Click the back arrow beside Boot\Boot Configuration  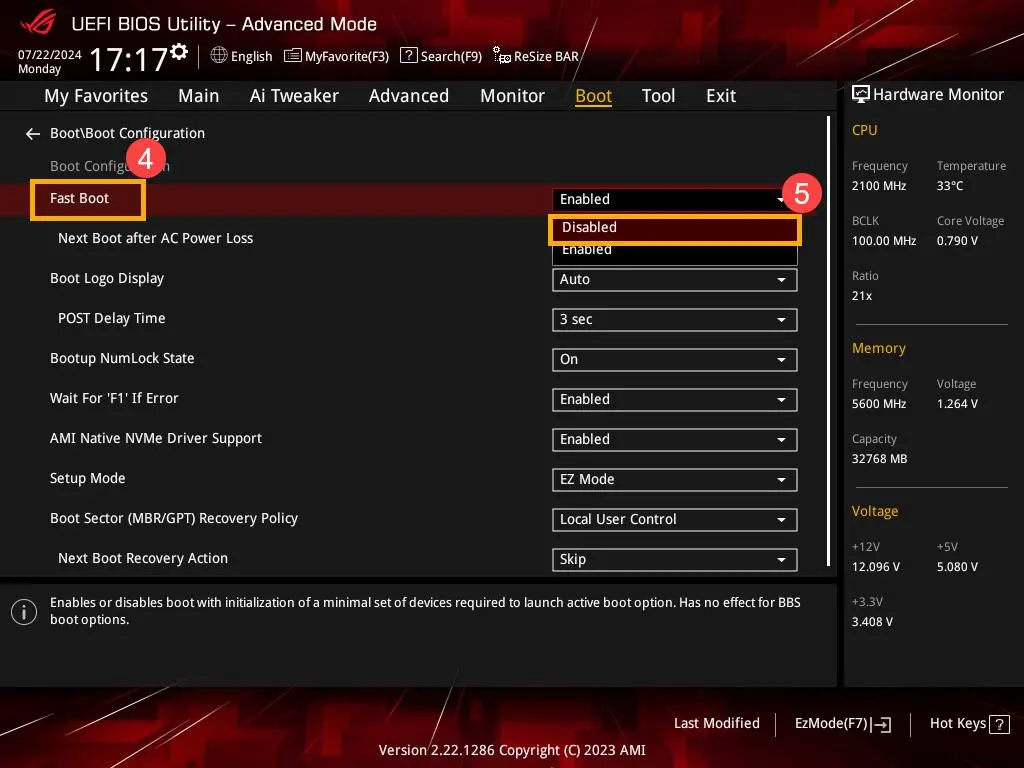tap(33, 134)
